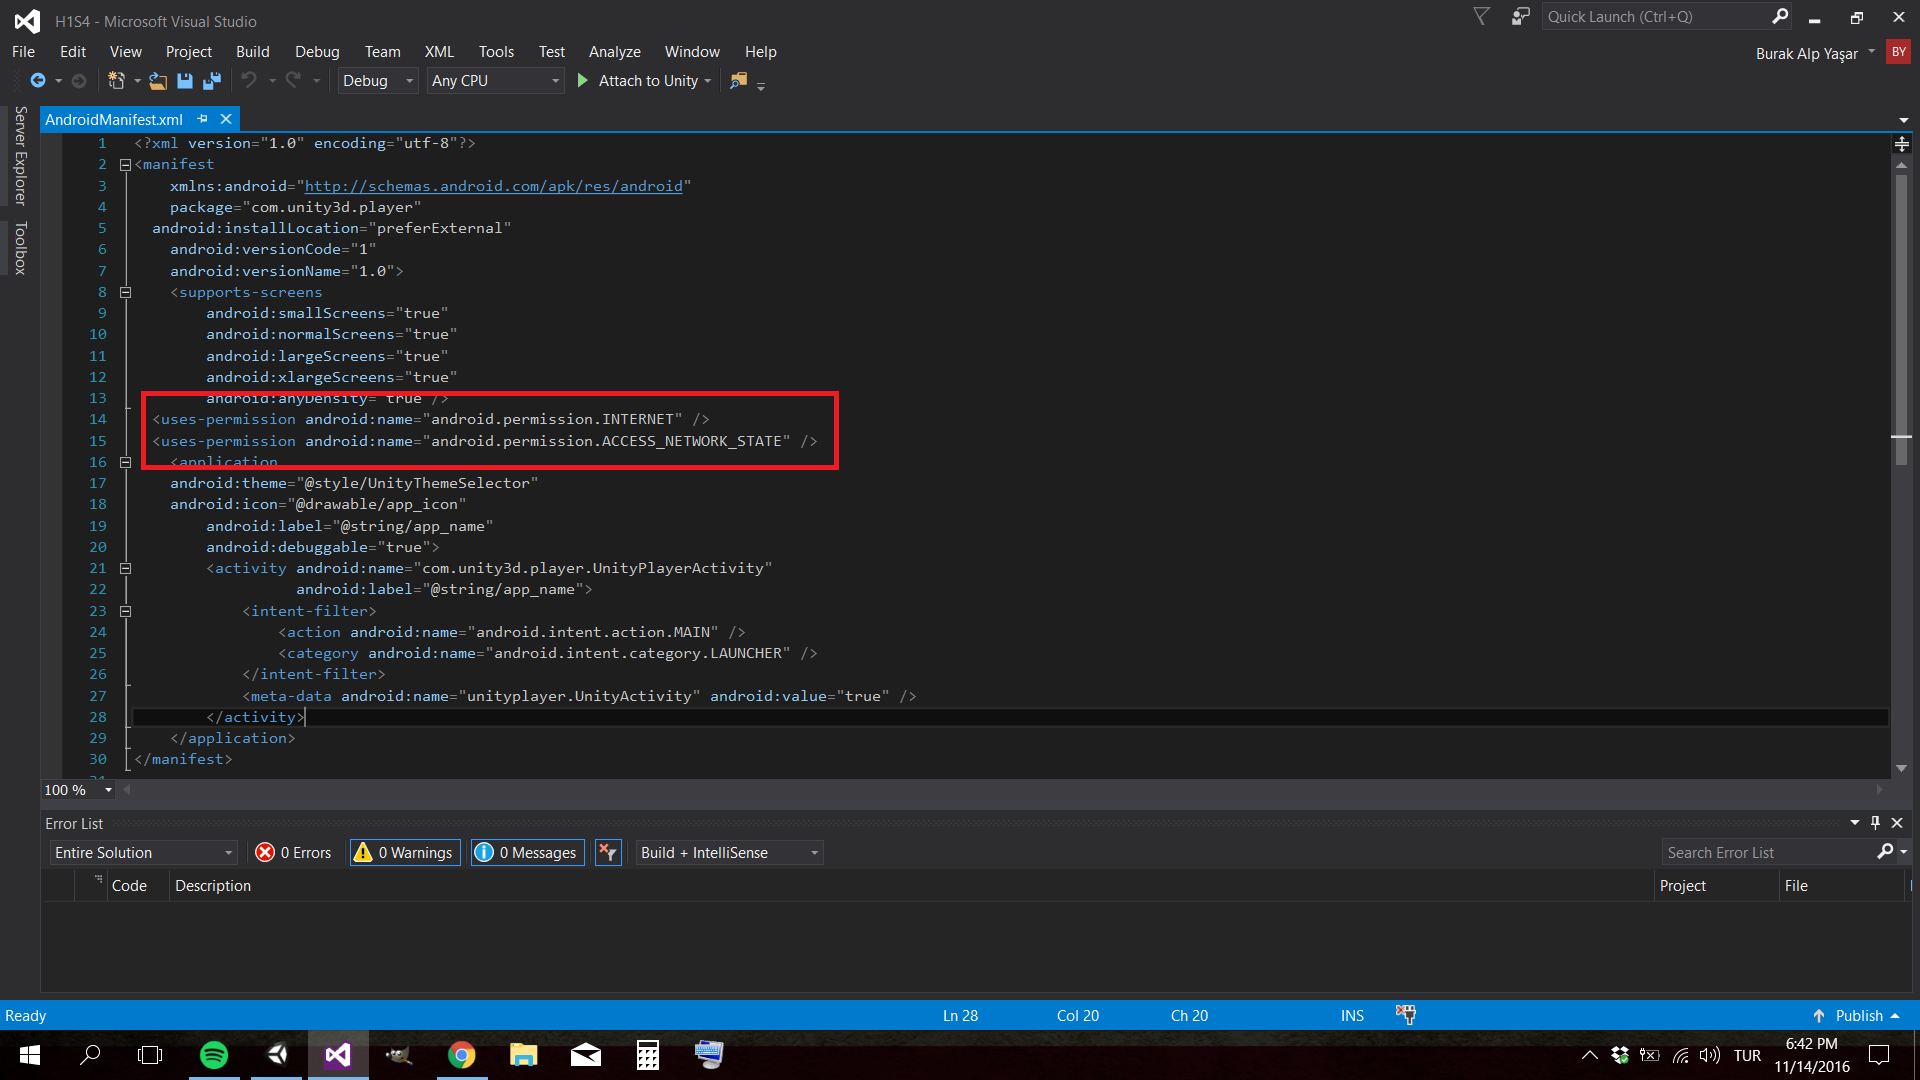This screenshot has height=1080, width=1920.
Task: Click the Quick Launch search icon
Action: 1779,15
